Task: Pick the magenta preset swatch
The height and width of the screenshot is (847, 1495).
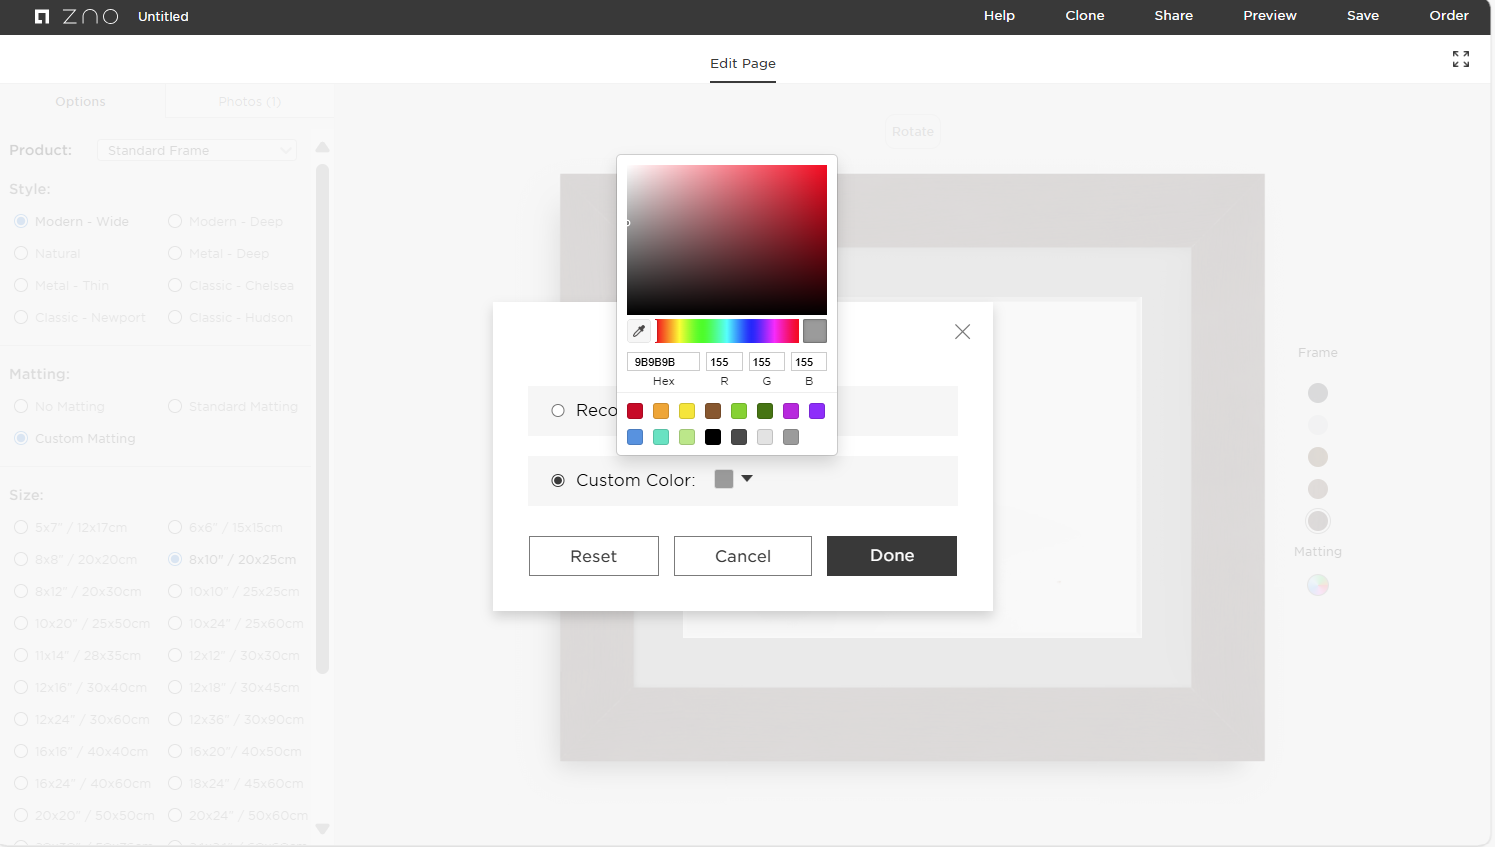Action: (x=791, y=411)
